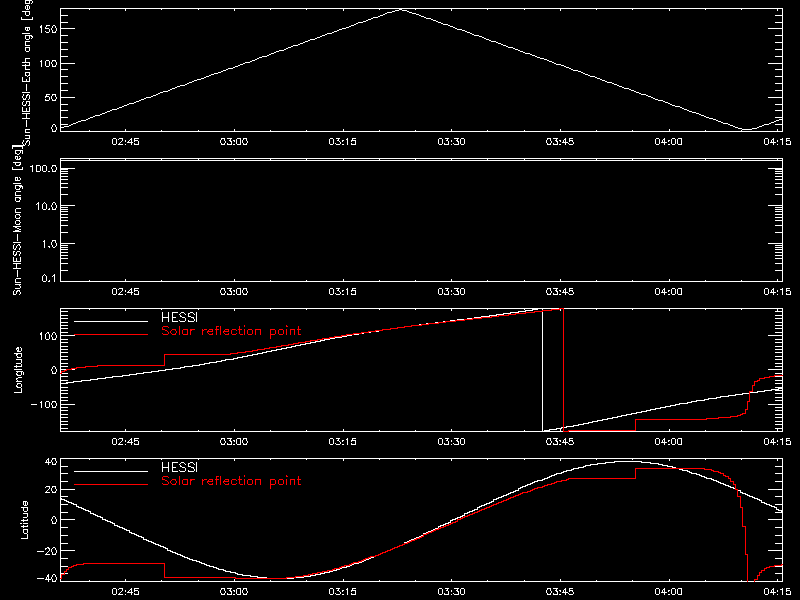Click the 150 tick in Earth angle plot
This screenshot has height=600, width=800.
point(47,29)
